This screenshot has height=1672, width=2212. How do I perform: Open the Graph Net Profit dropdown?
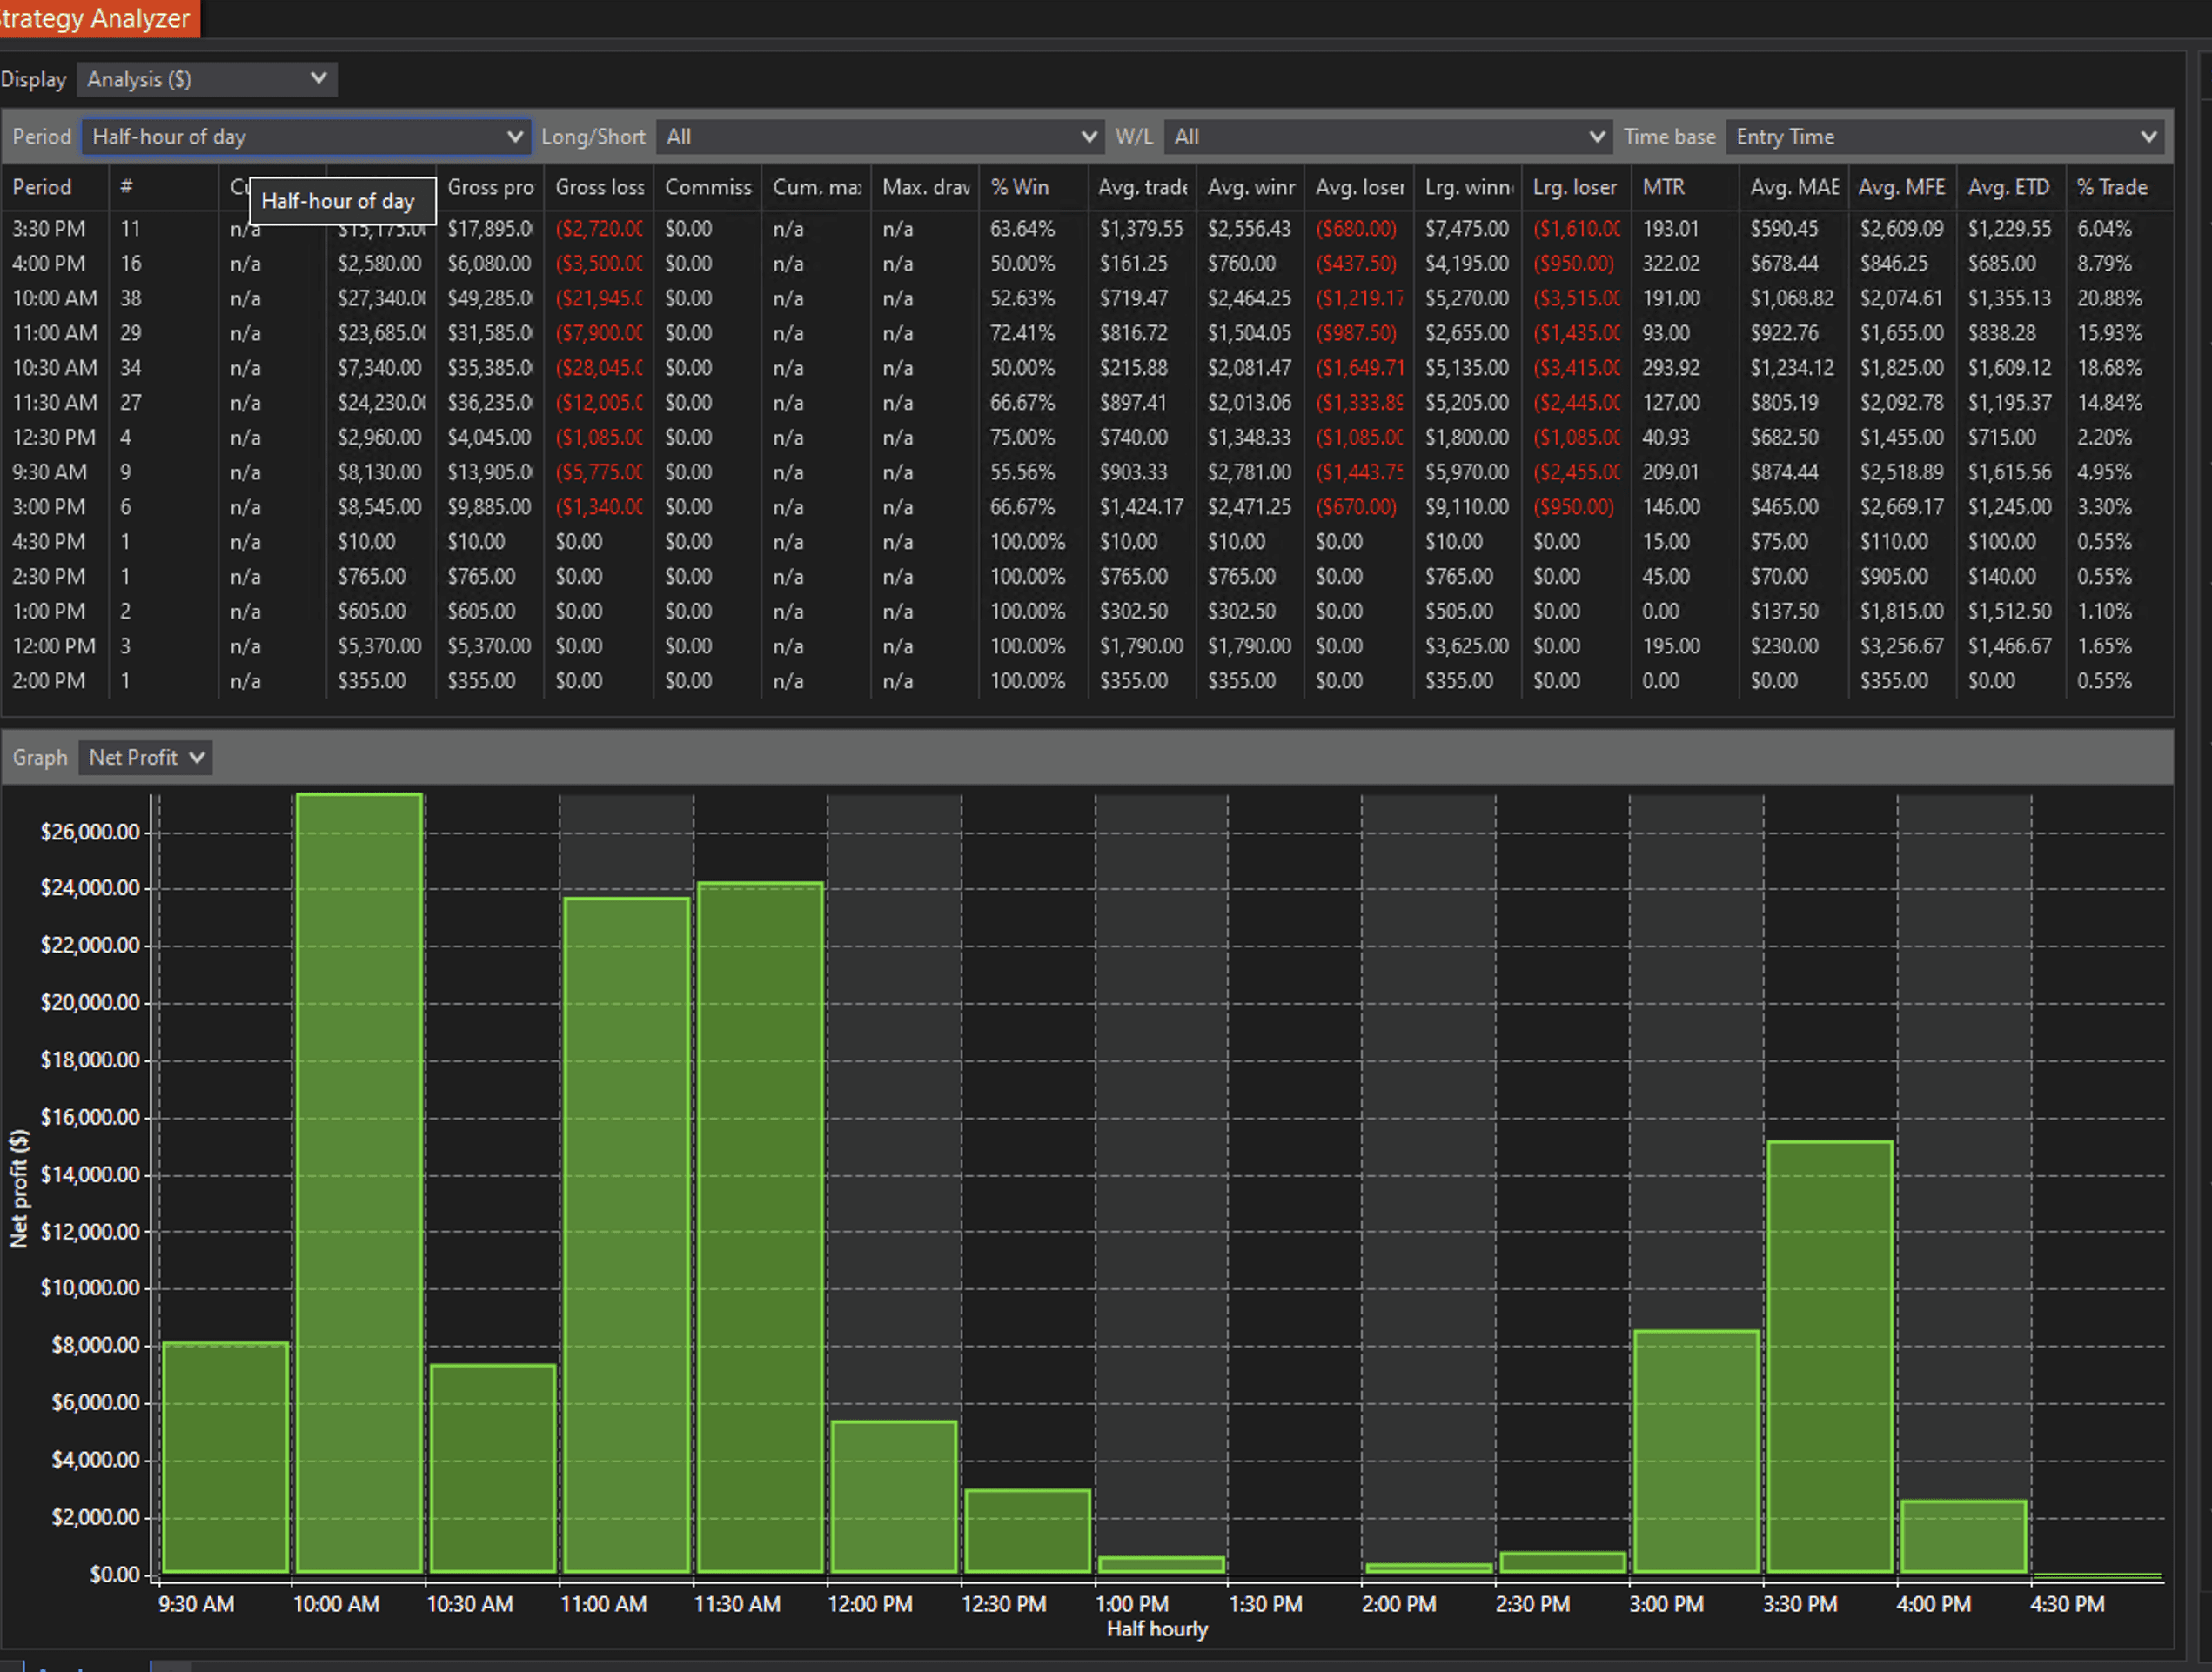146,758
